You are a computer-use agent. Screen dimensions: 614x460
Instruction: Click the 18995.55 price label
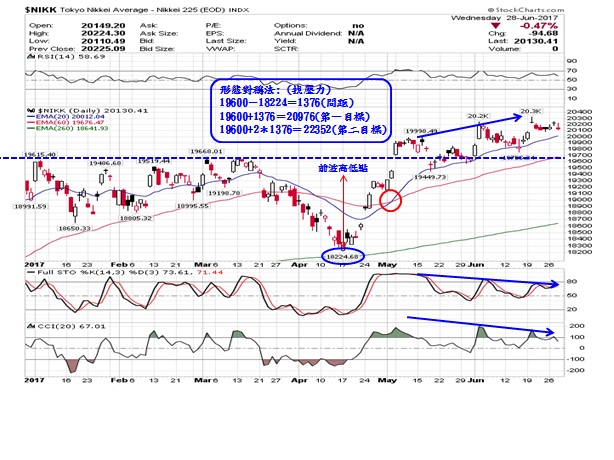pyautogui.click(x=192, y=206)
